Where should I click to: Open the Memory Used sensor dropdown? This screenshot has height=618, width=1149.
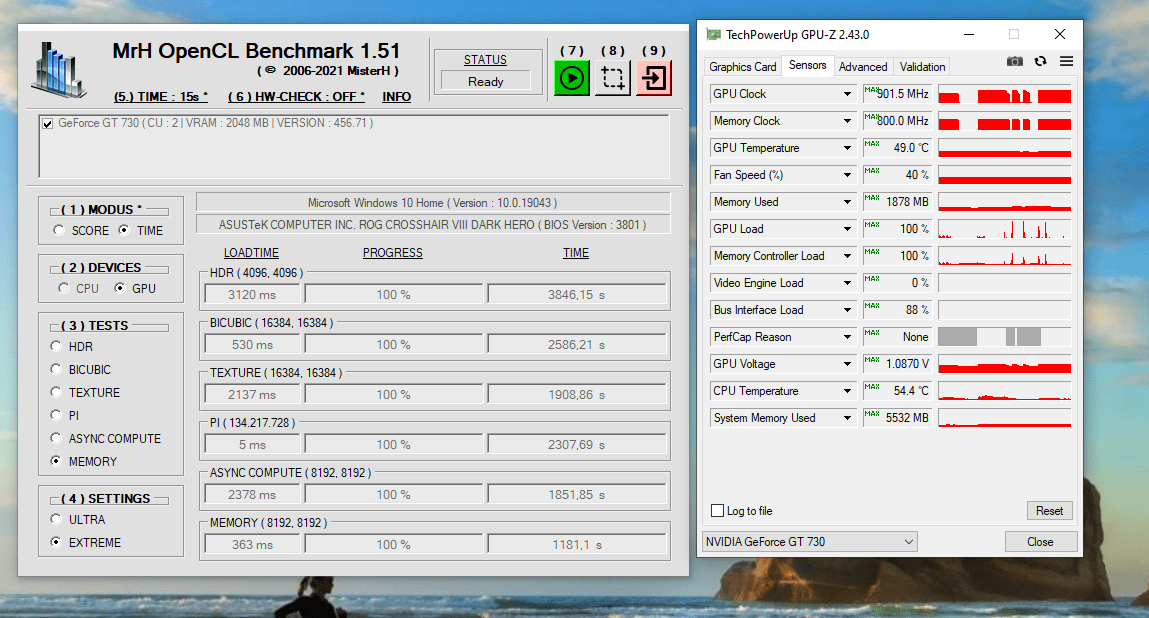click(x=847, y=202)
